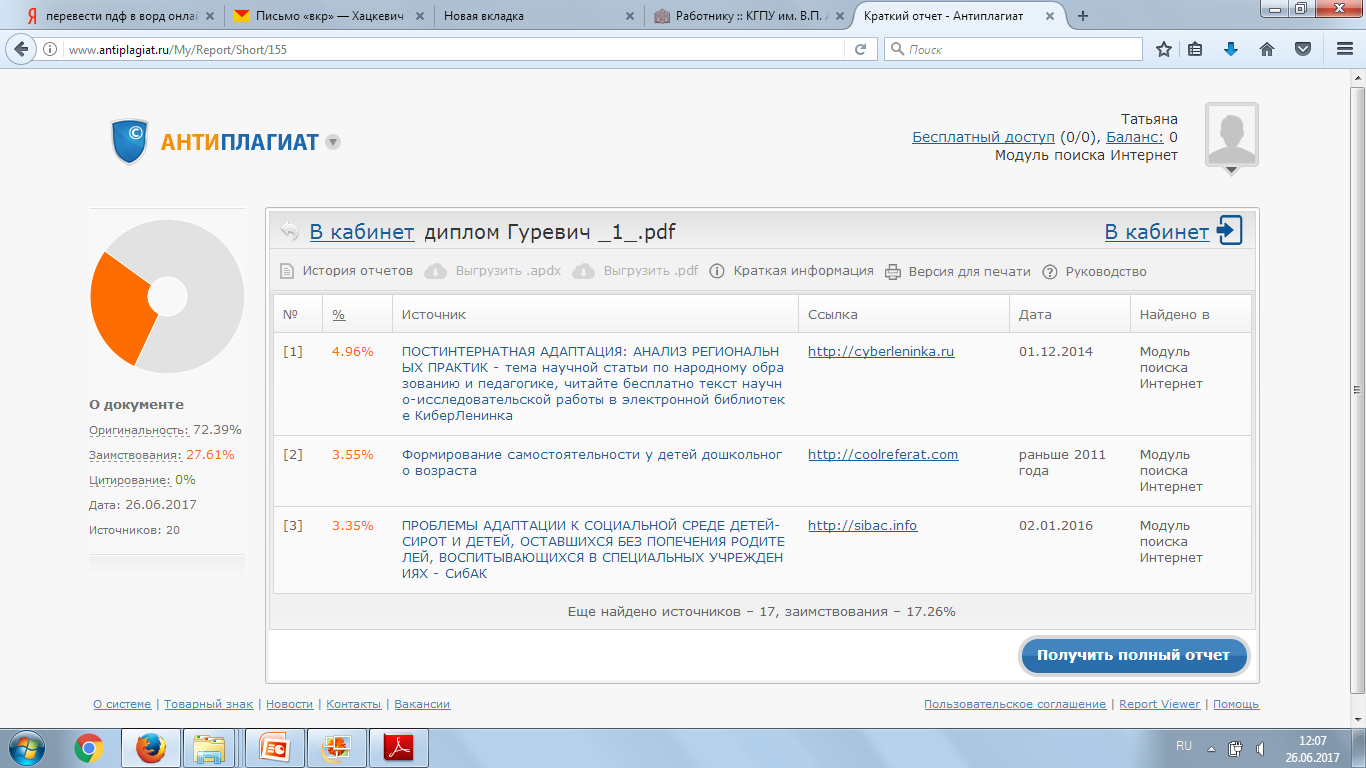The height and width of the screenshot is (768, 1366).
Task: Sort the table by the % column header
Action: [x=339, y=314]
